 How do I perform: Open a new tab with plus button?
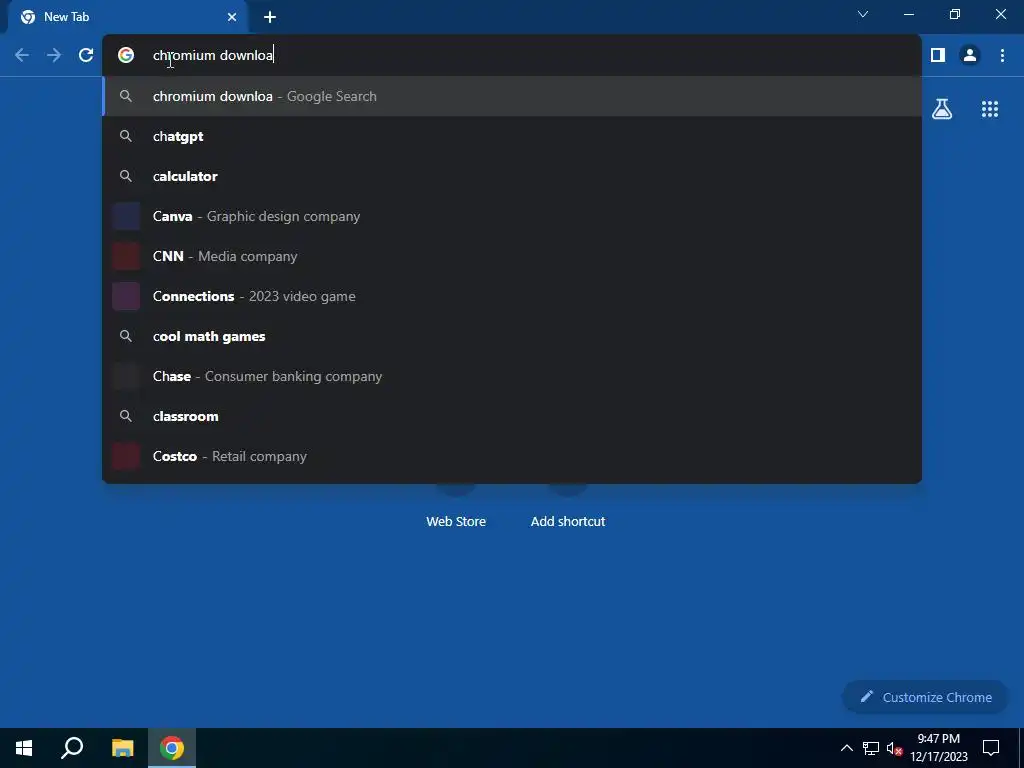coord(270,17)
